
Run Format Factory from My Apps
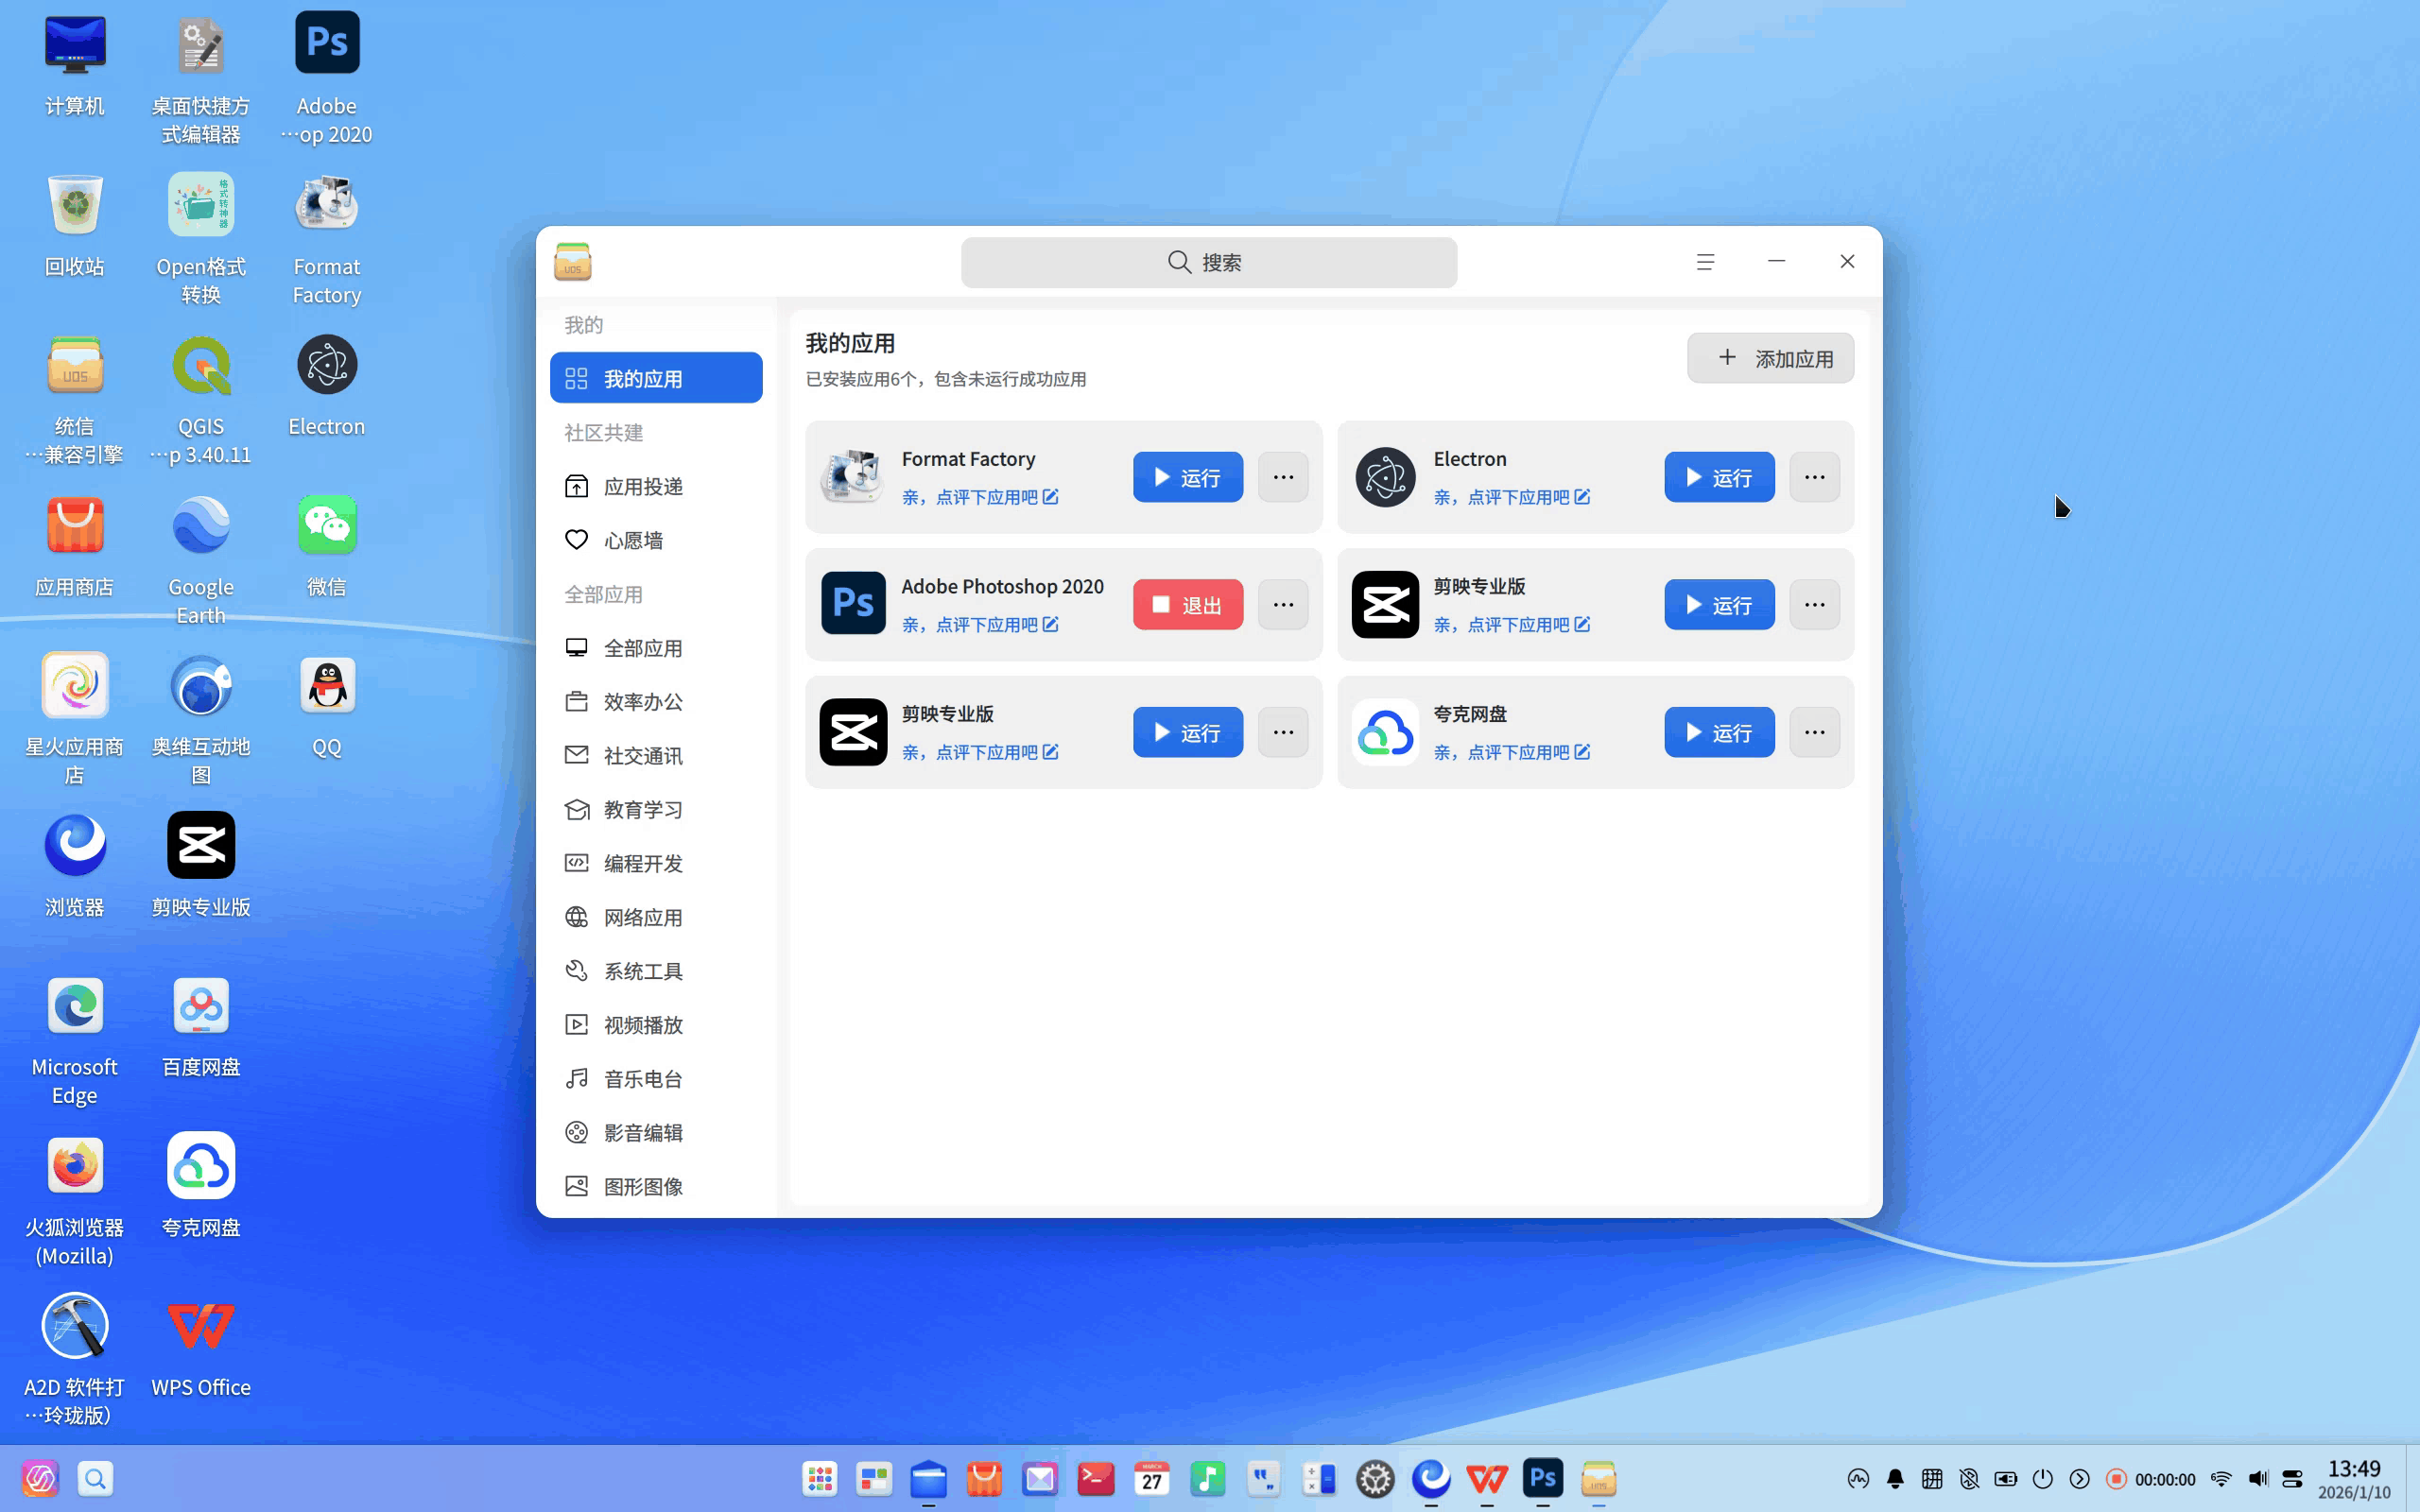pyautogui.click(x=1187, y=477)
